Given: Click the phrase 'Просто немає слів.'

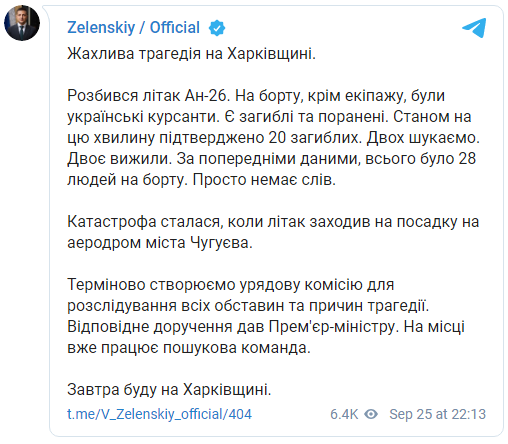Looking at the screenshot, I should click(264, 180).
